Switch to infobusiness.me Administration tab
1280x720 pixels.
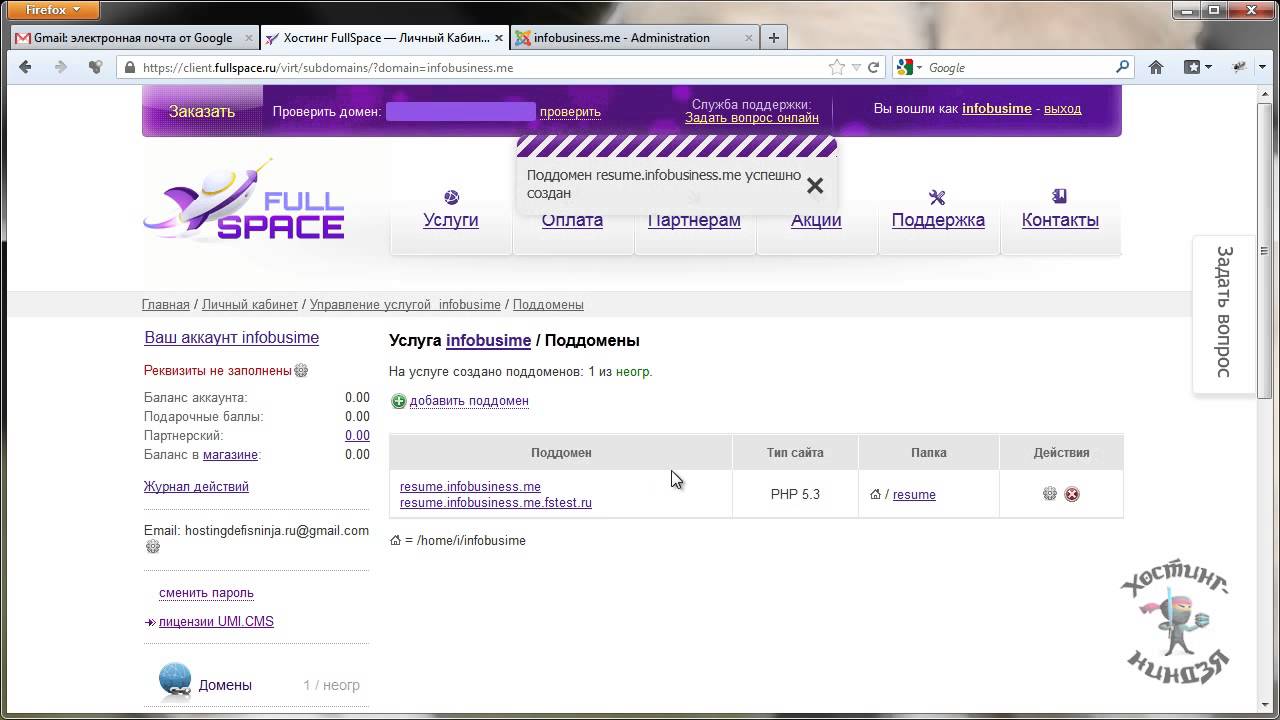(x=634, y=38)
